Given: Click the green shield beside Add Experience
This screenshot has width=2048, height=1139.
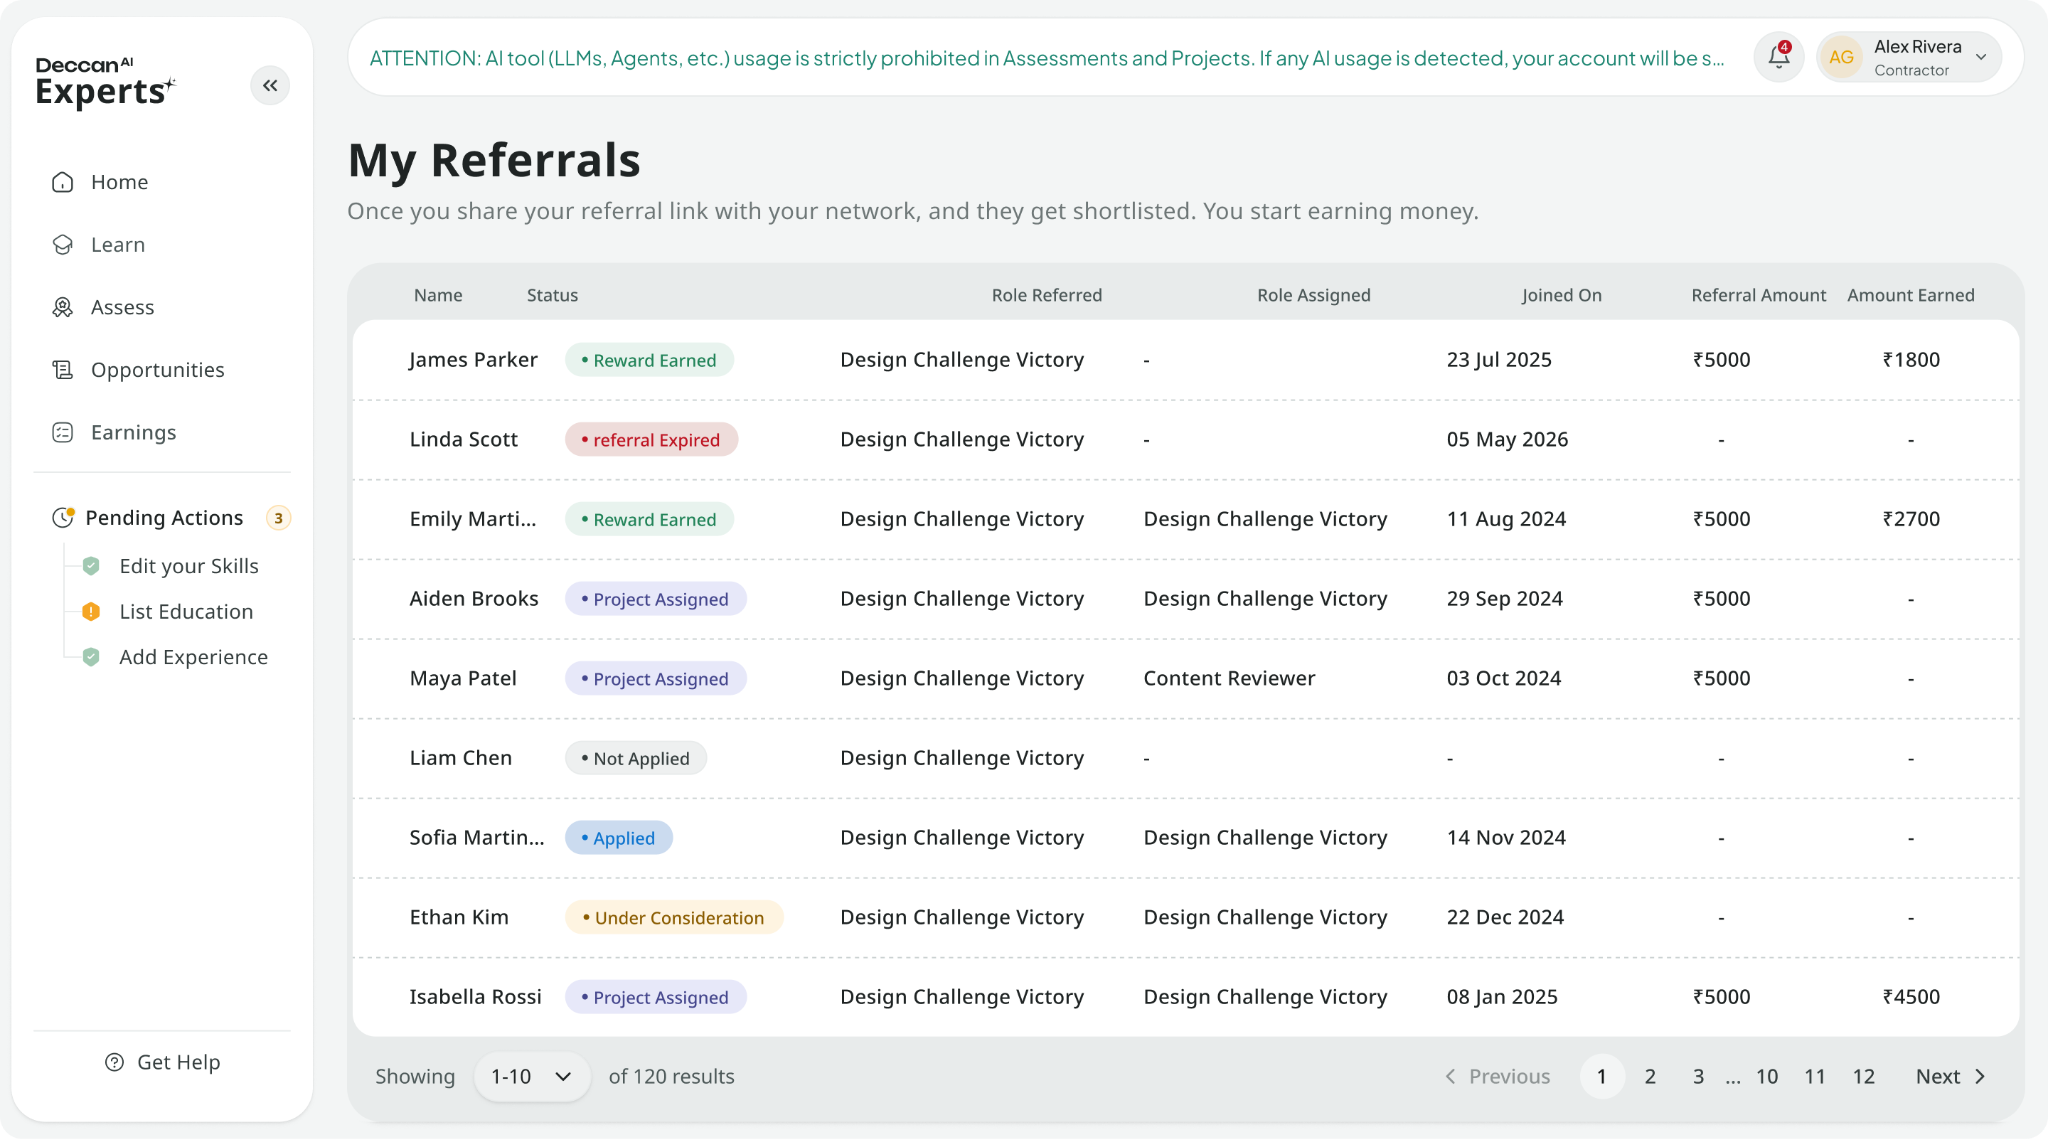Looking at the screenshot, I should point(91,657).
